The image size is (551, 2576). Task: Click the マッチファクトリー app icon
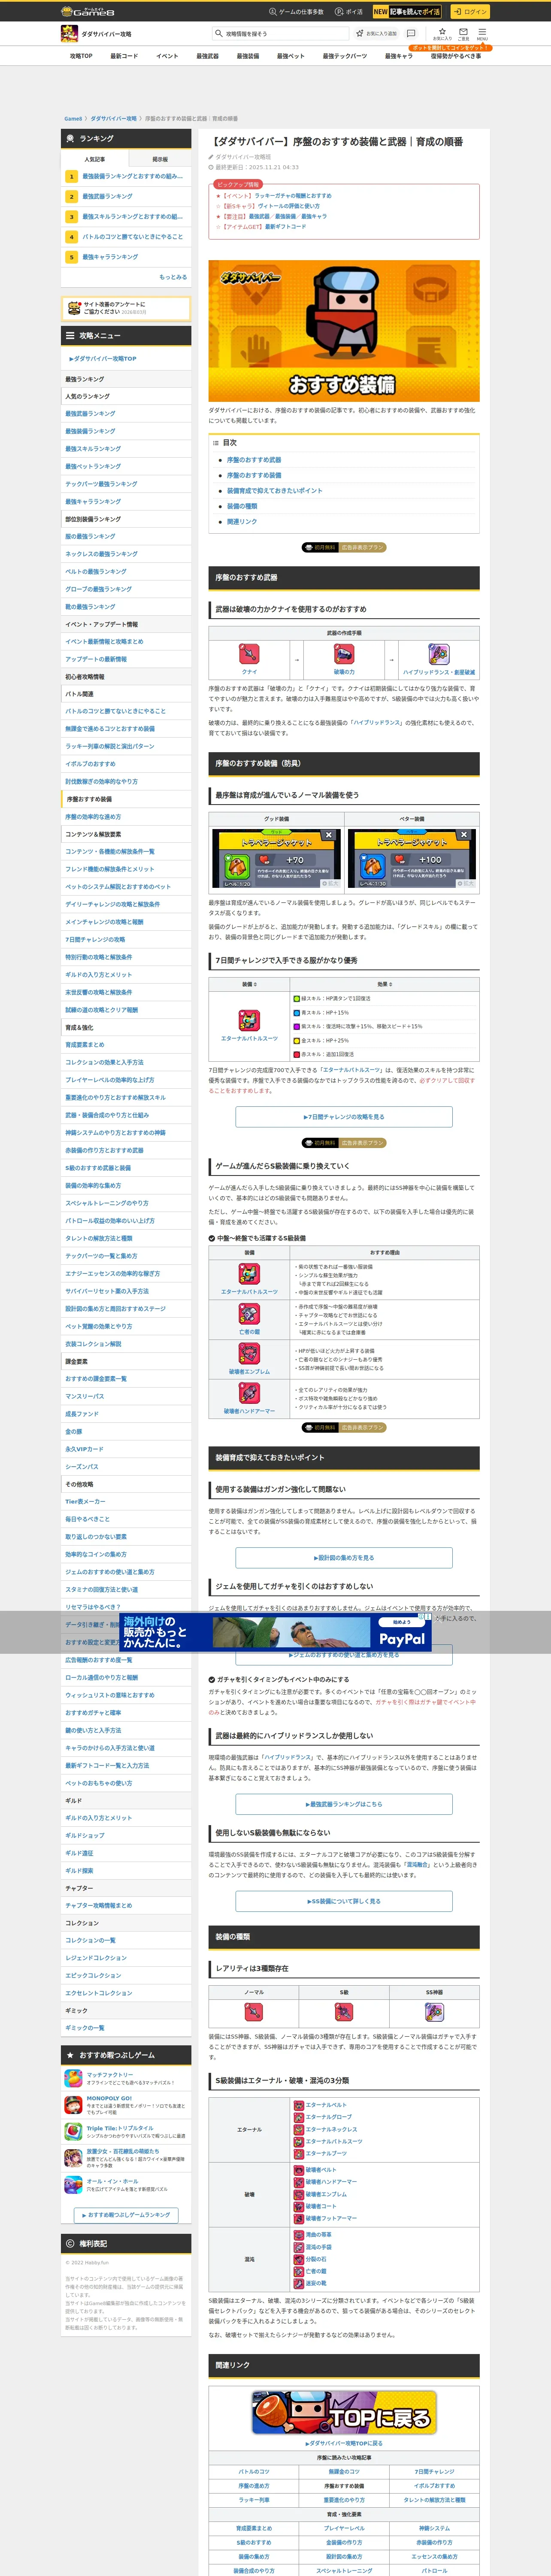pyautogui.click(x=73, y=2079)
